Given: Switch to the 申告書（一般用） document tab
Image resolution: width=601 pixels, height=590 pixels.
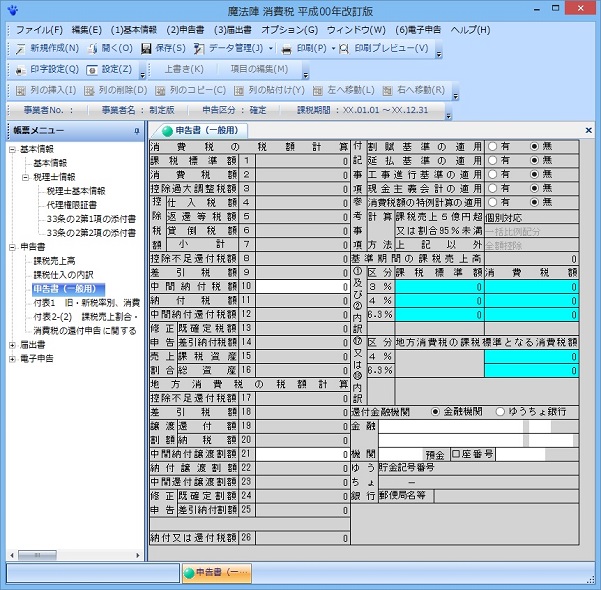Looking at the screenshot, I should click(x=198, y=130).
